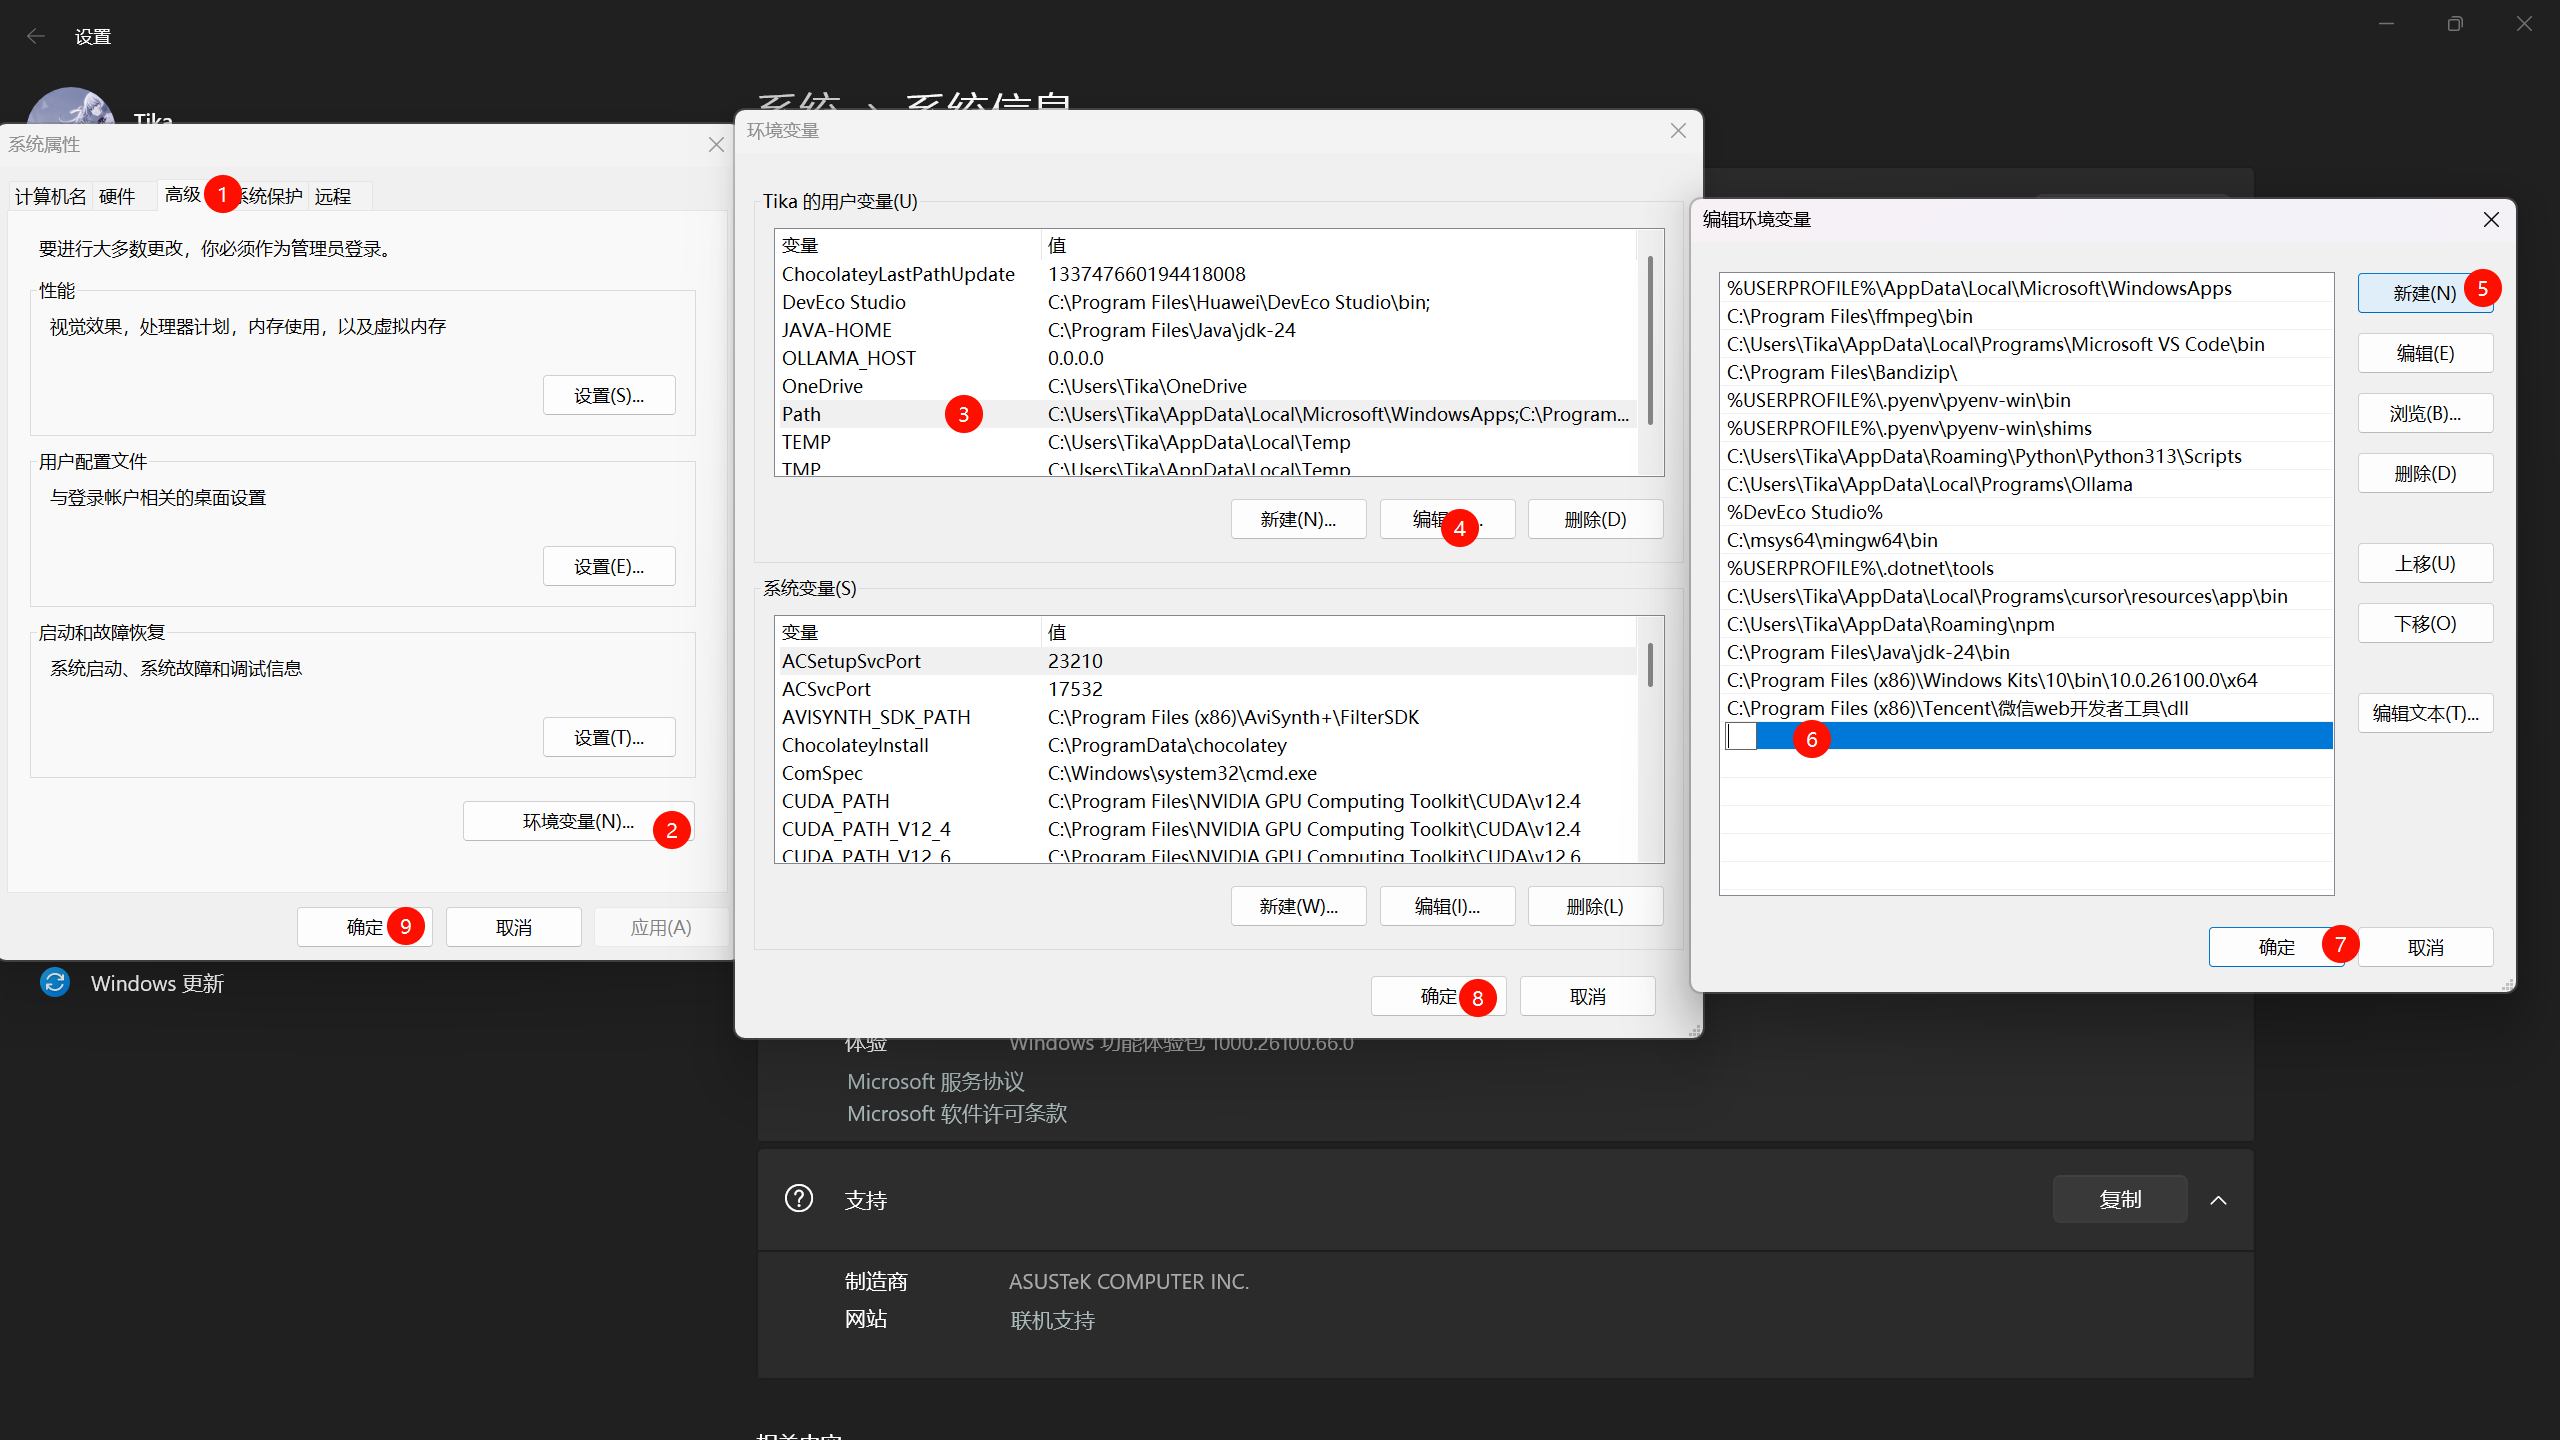Click the back arrow in Settings
The width and height of the screenshot is (2560, 1440).
pos(36,37)
